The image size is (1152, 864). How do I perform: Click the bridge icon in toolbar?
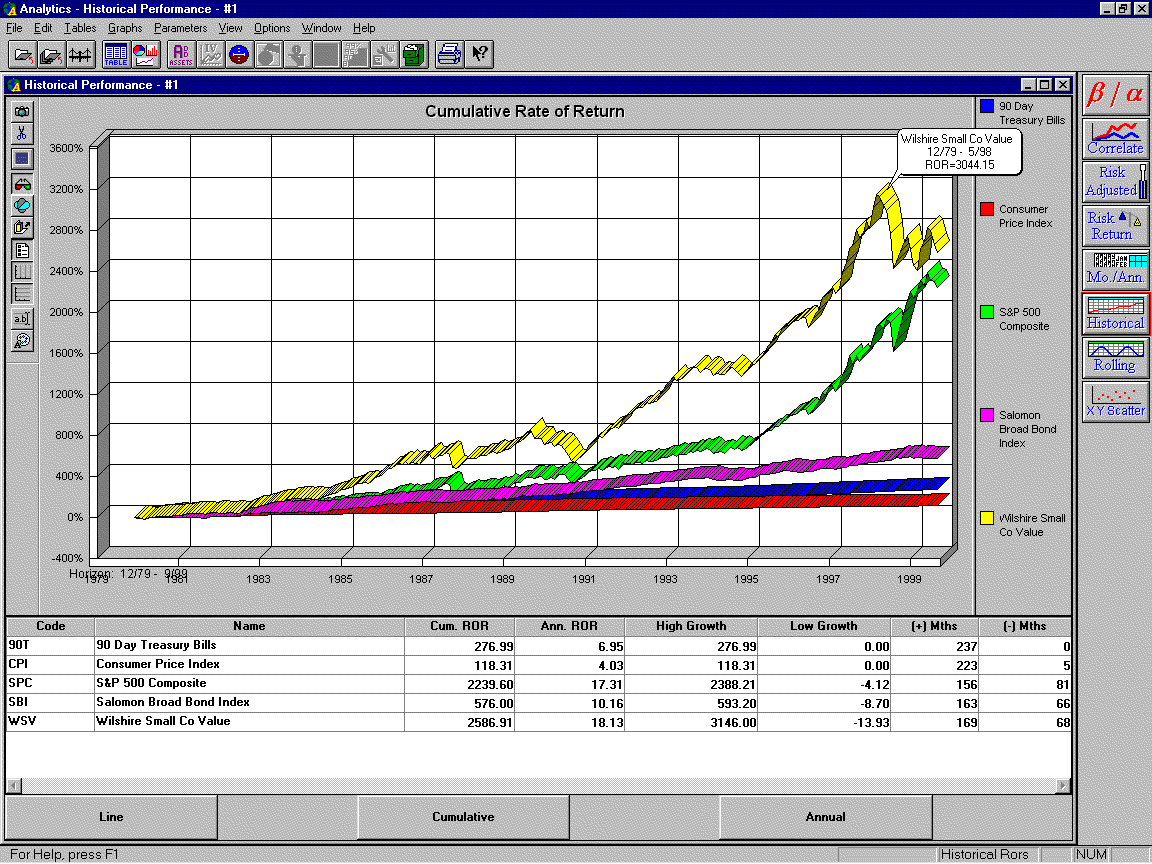pyautogui.click(x=79, y=54)
